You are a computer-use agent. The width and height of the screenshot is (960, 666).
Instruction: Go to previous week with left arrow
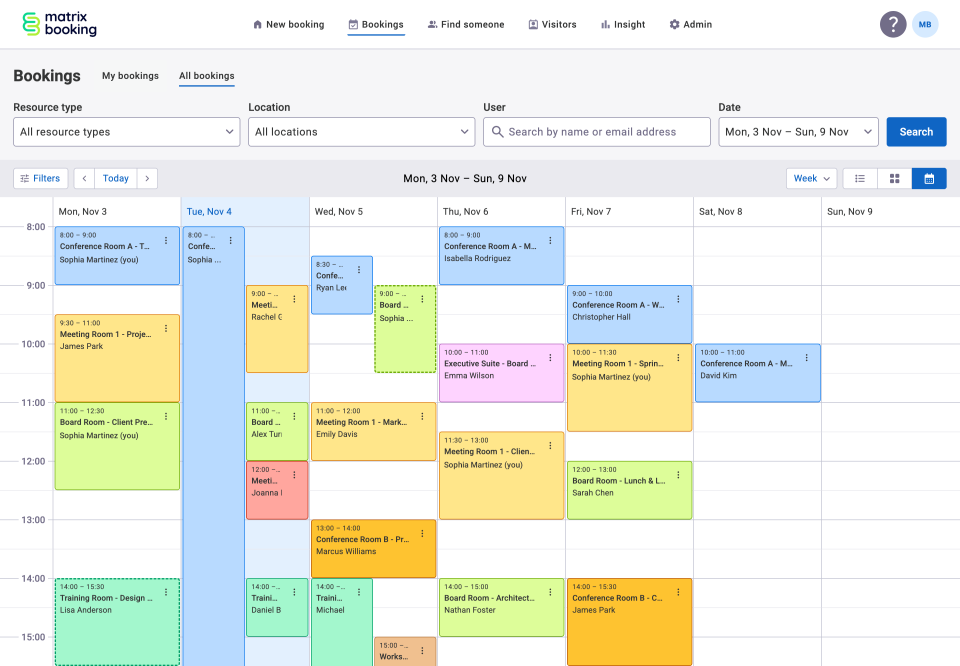(84, 178)
